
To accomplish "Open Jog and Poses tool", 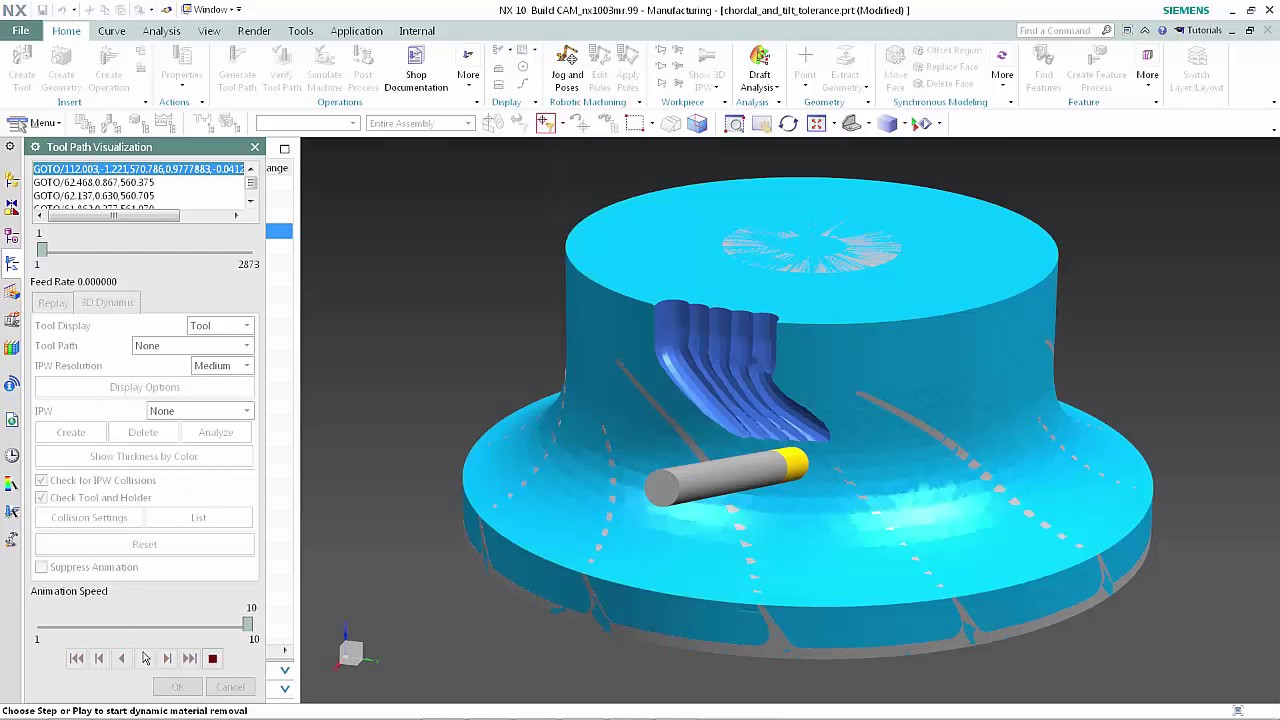I will coord(567,69).
